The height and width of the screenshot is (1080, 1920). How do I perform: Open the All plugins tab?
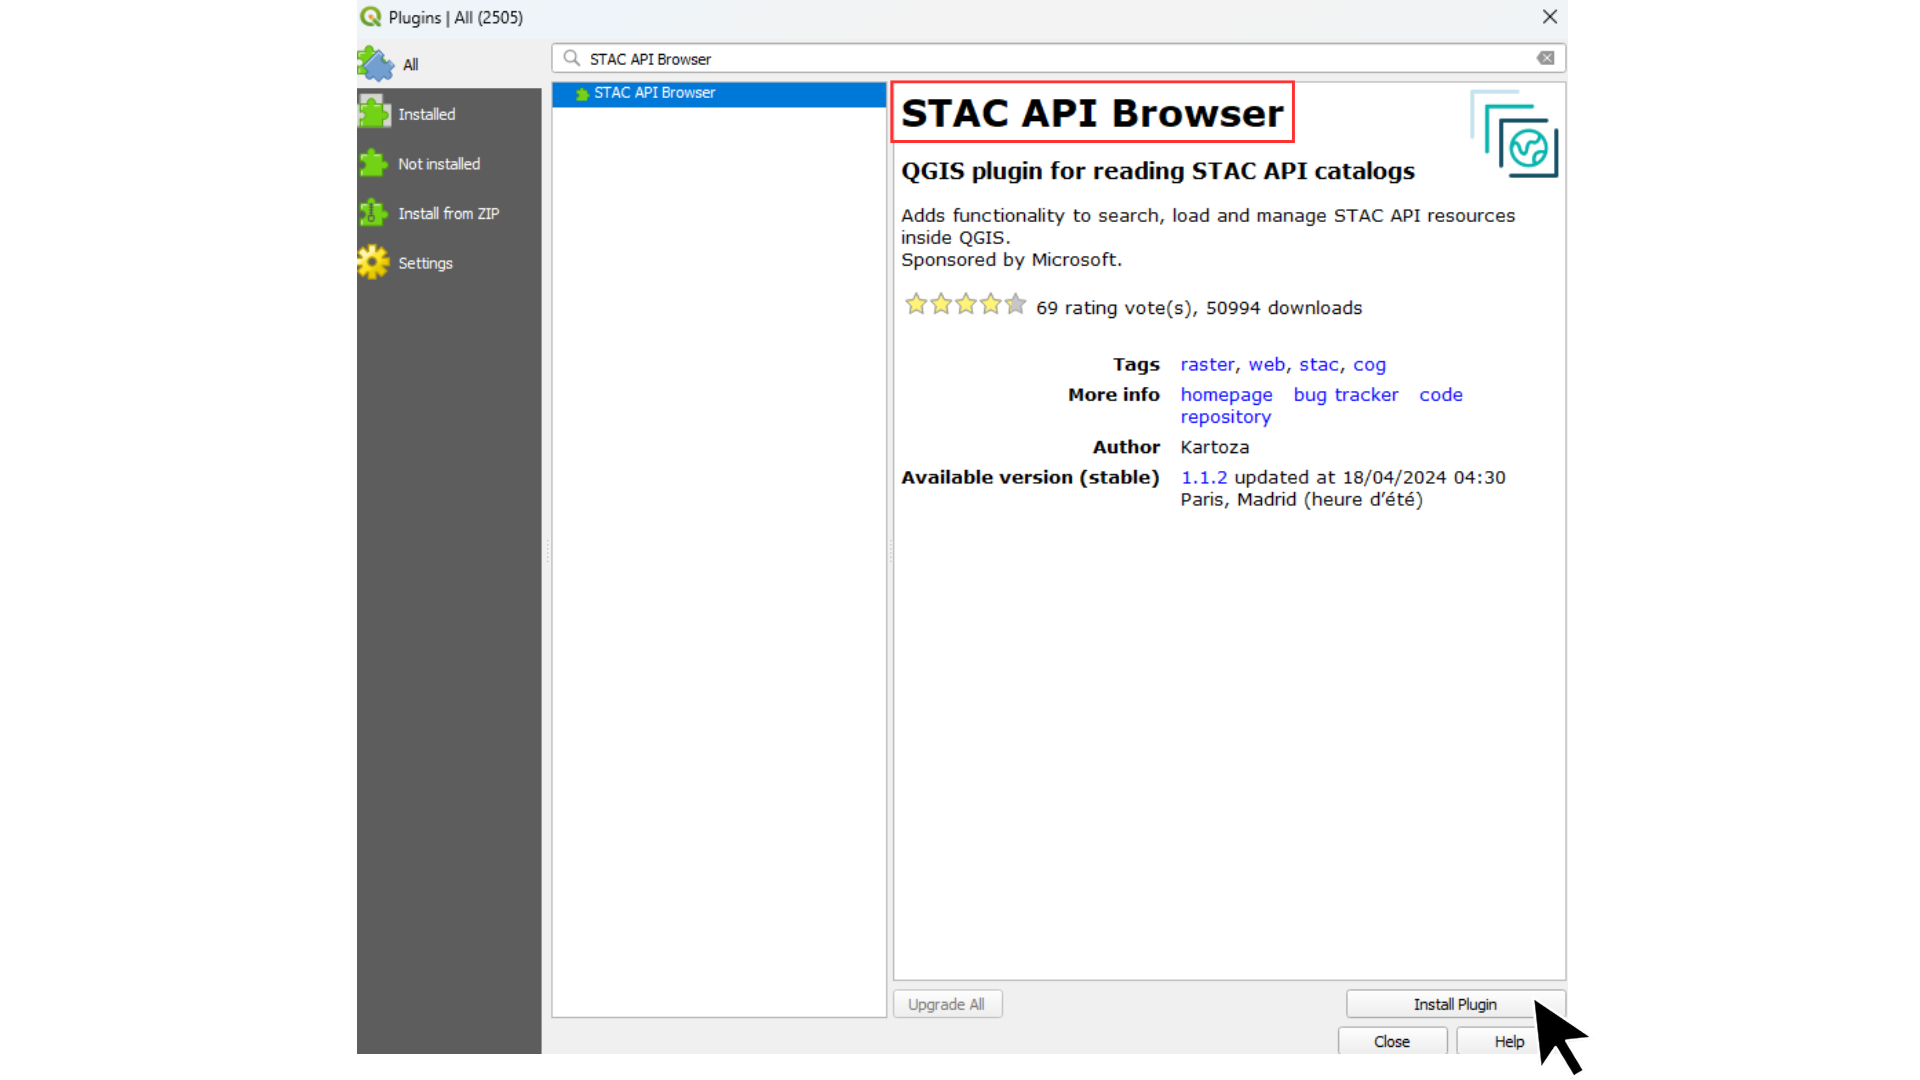pyautogui.click(x=449, y=64)
